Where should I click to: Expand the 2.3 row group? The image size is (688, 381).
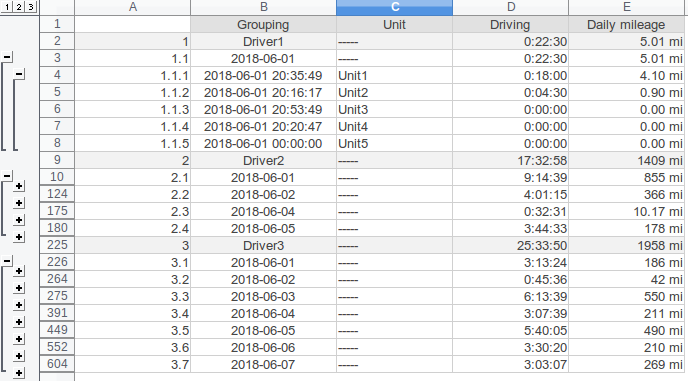(19, 220)
